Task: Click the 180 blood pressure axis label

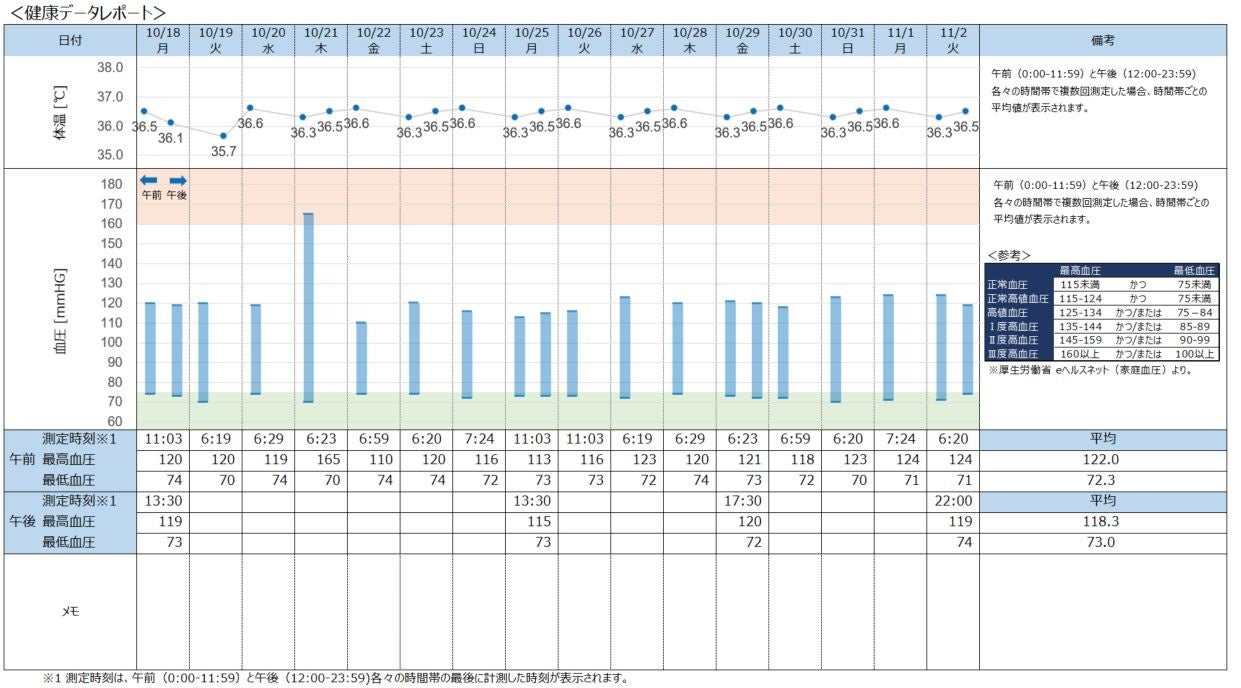Action: (112, 184)
